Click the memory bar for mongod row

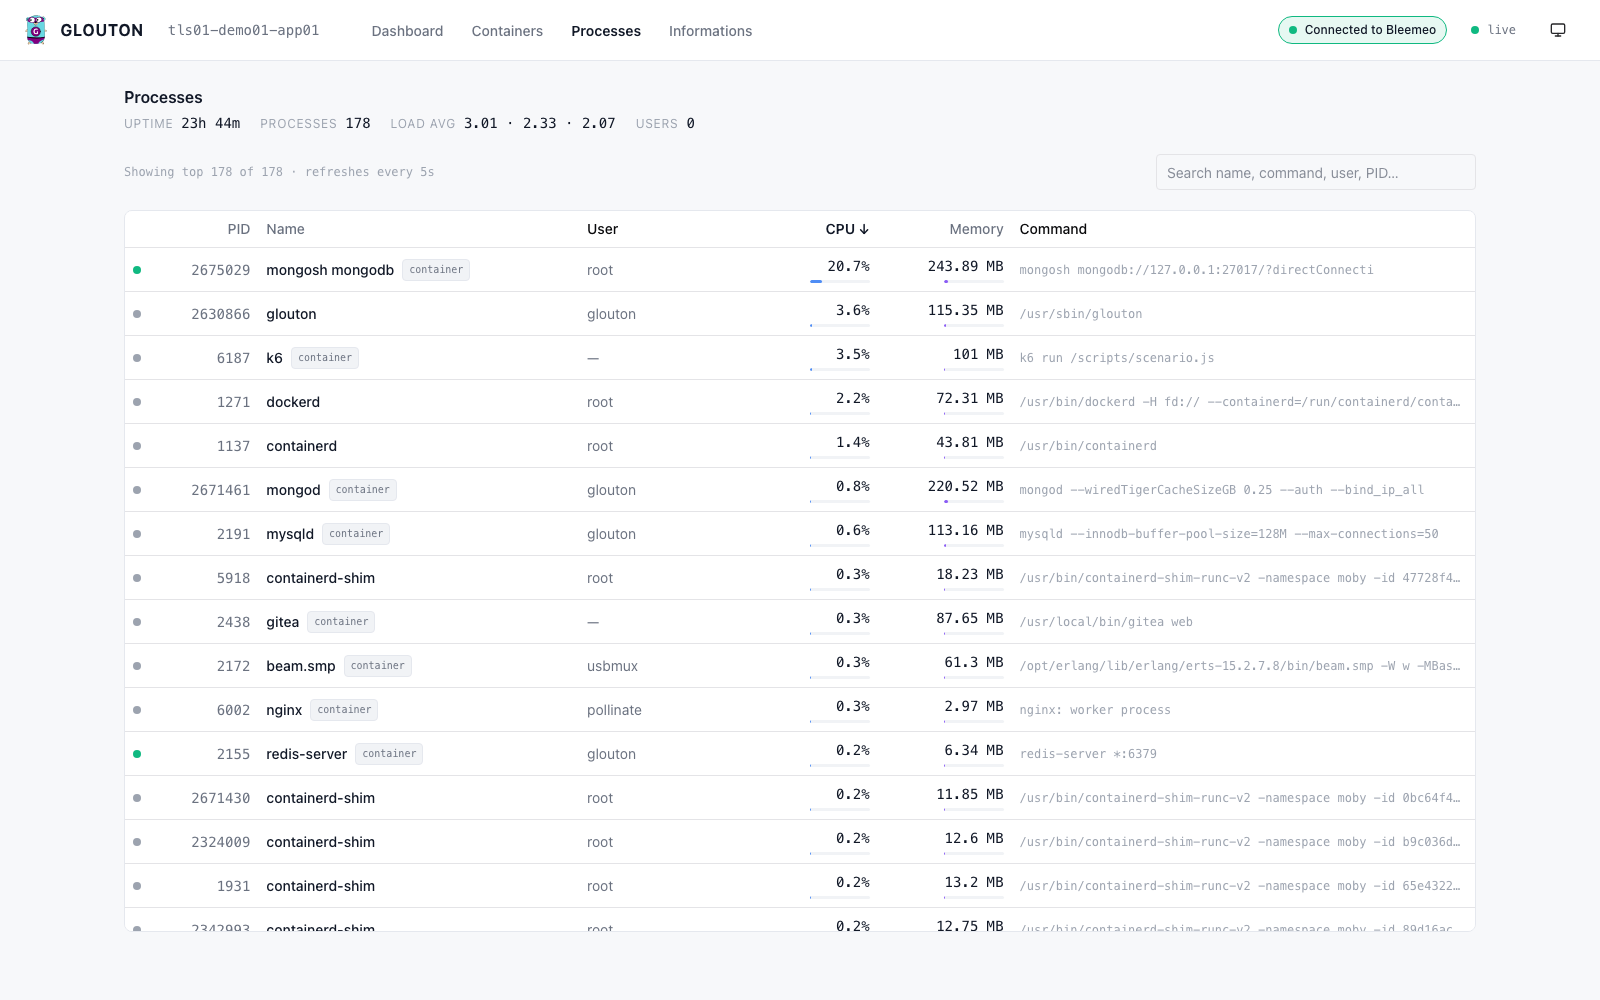[974, 502]
